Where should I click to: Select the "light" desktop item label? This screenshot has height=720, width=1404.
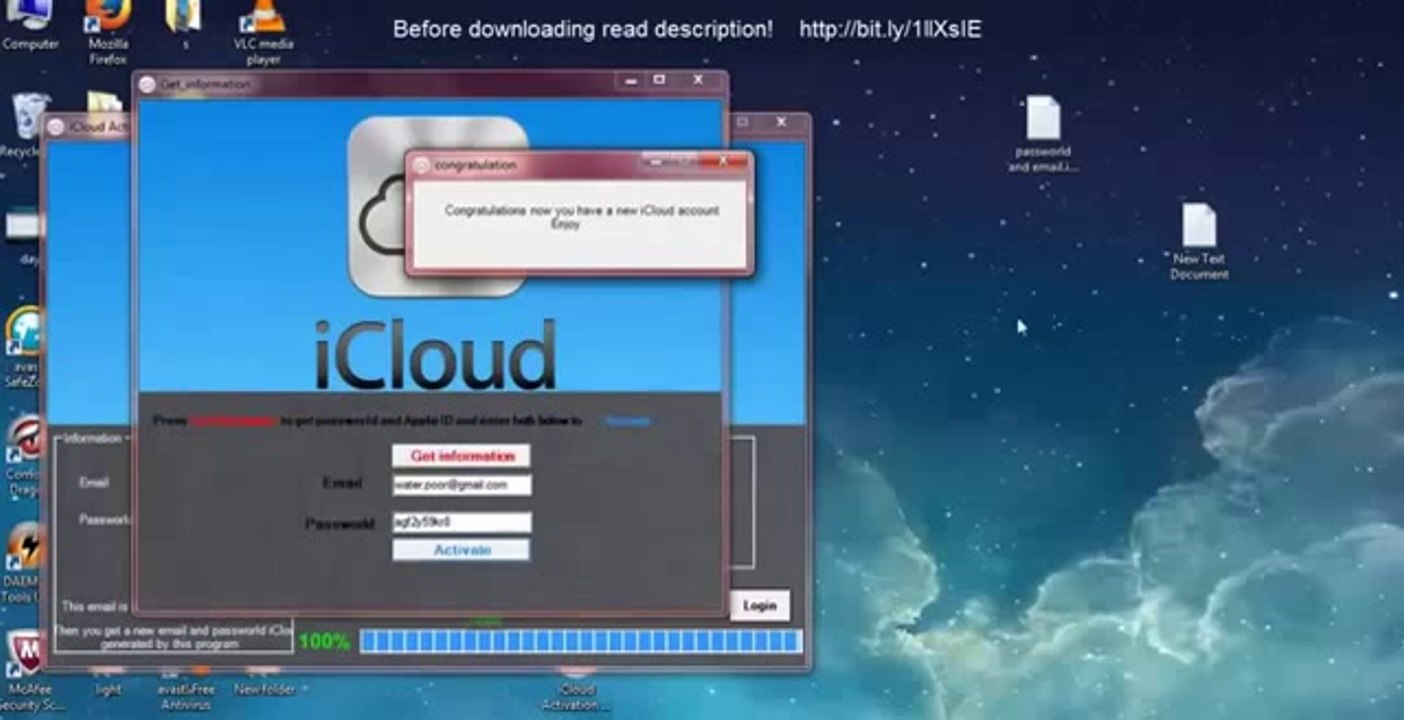(x=108, y=689)
